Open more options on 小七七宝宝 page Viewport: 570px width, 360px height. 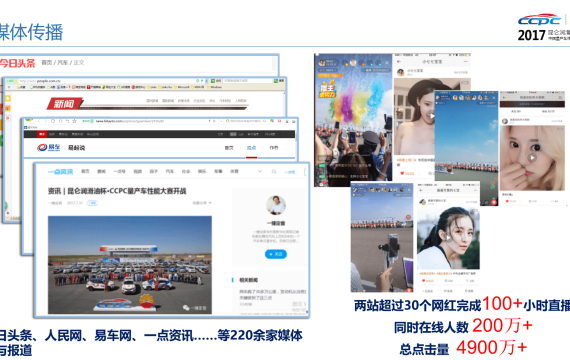coord(465,62)
